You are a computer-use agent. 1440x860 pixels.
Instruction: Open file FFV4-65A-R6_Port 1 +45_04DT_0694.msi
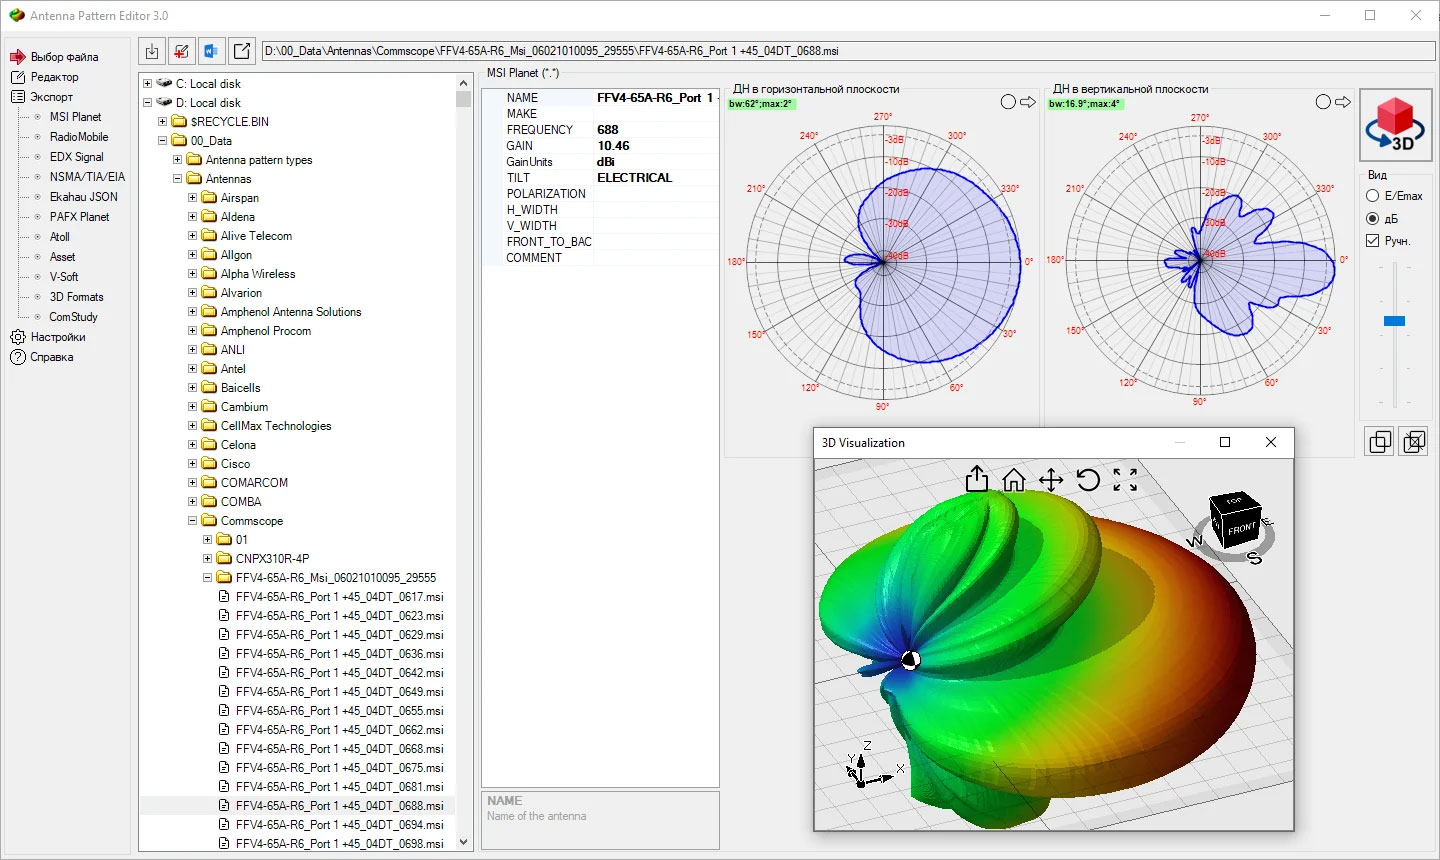coord(339,825)
